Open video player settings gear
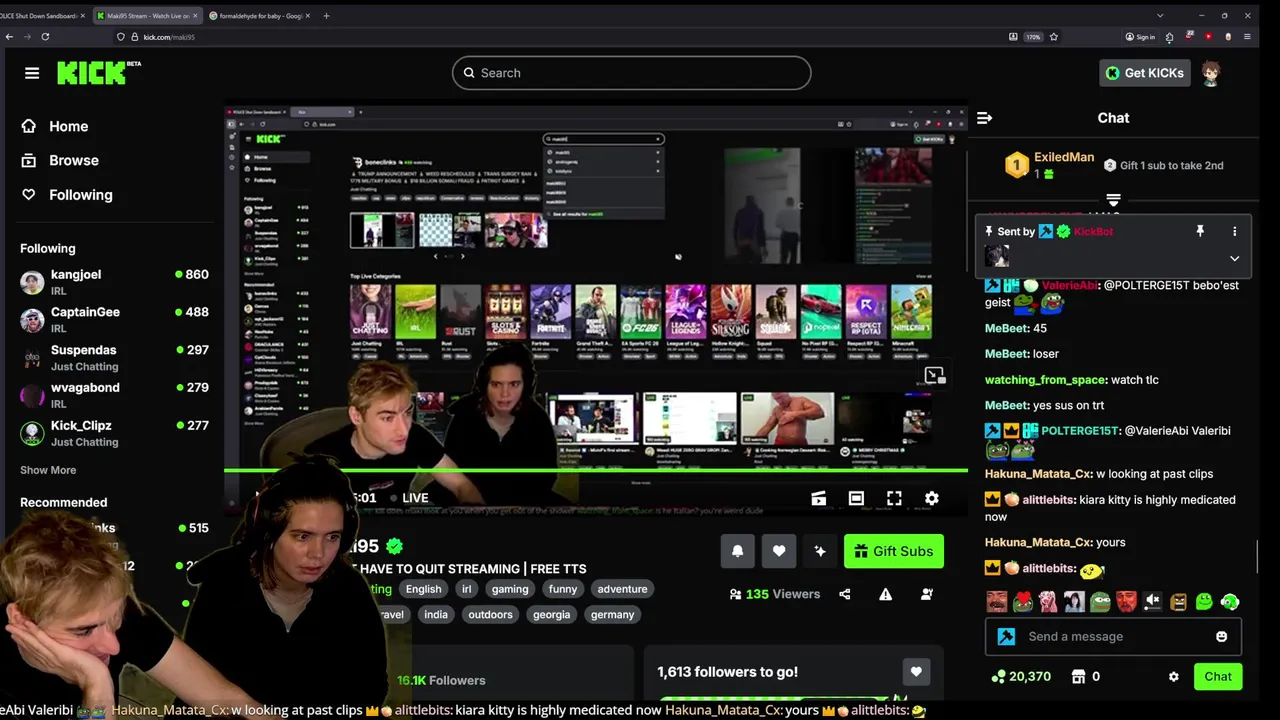The height and width of the screenshot is (720, 1280). 932,498
